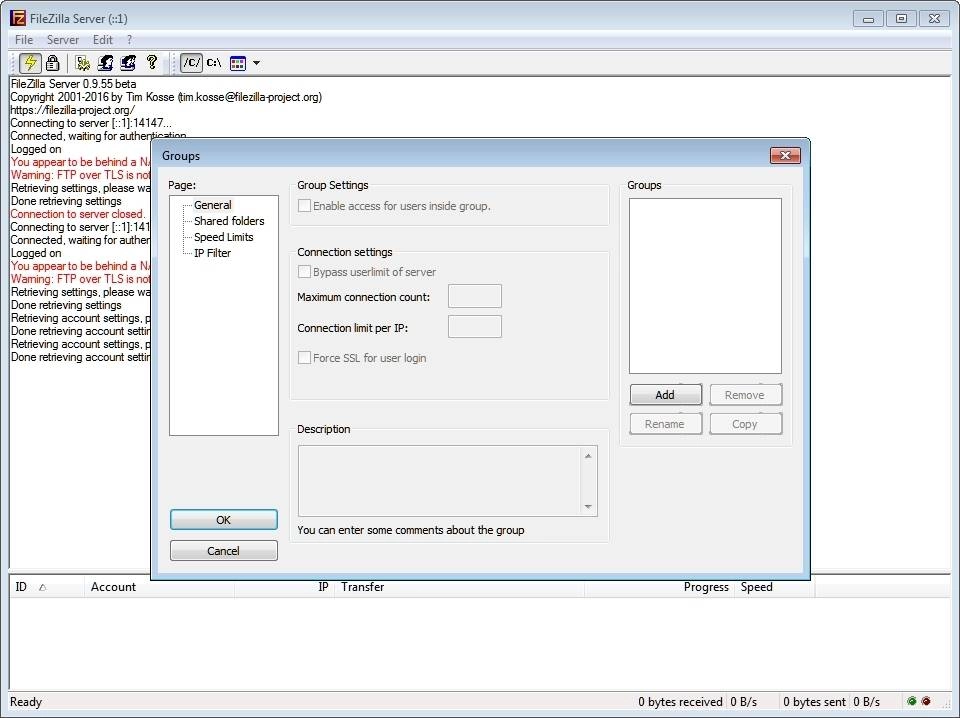The height and width of the screenshot is (718, 960).
Task: Click the Speed column header
Action: 774,587
